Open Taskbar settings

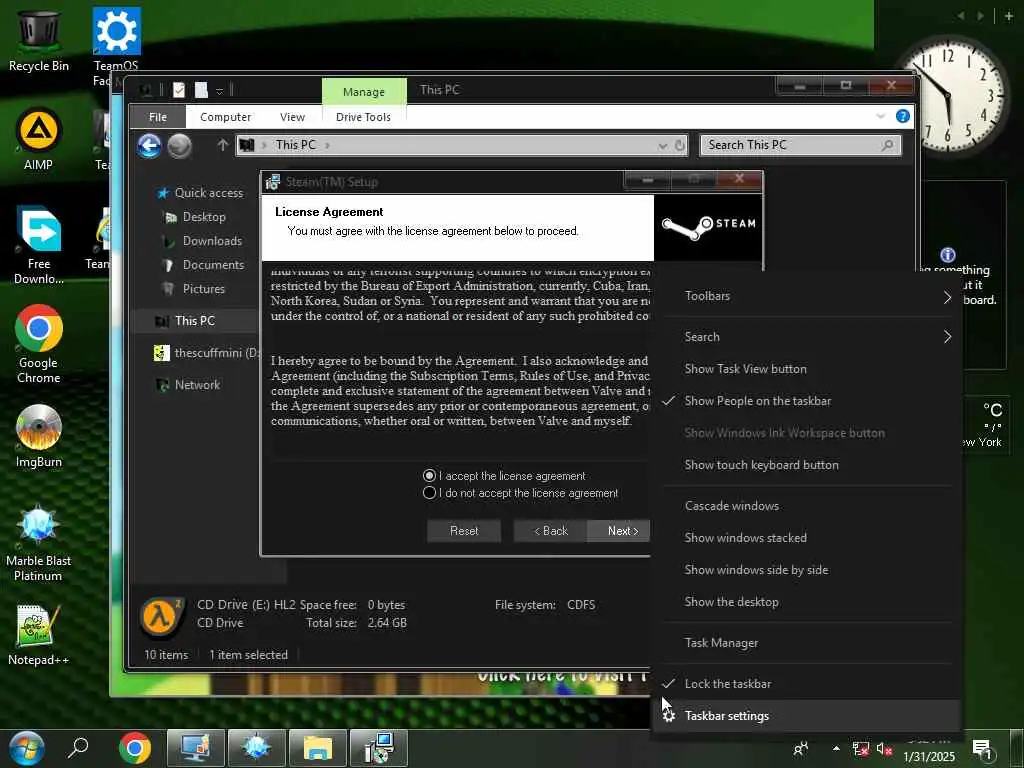806,716
